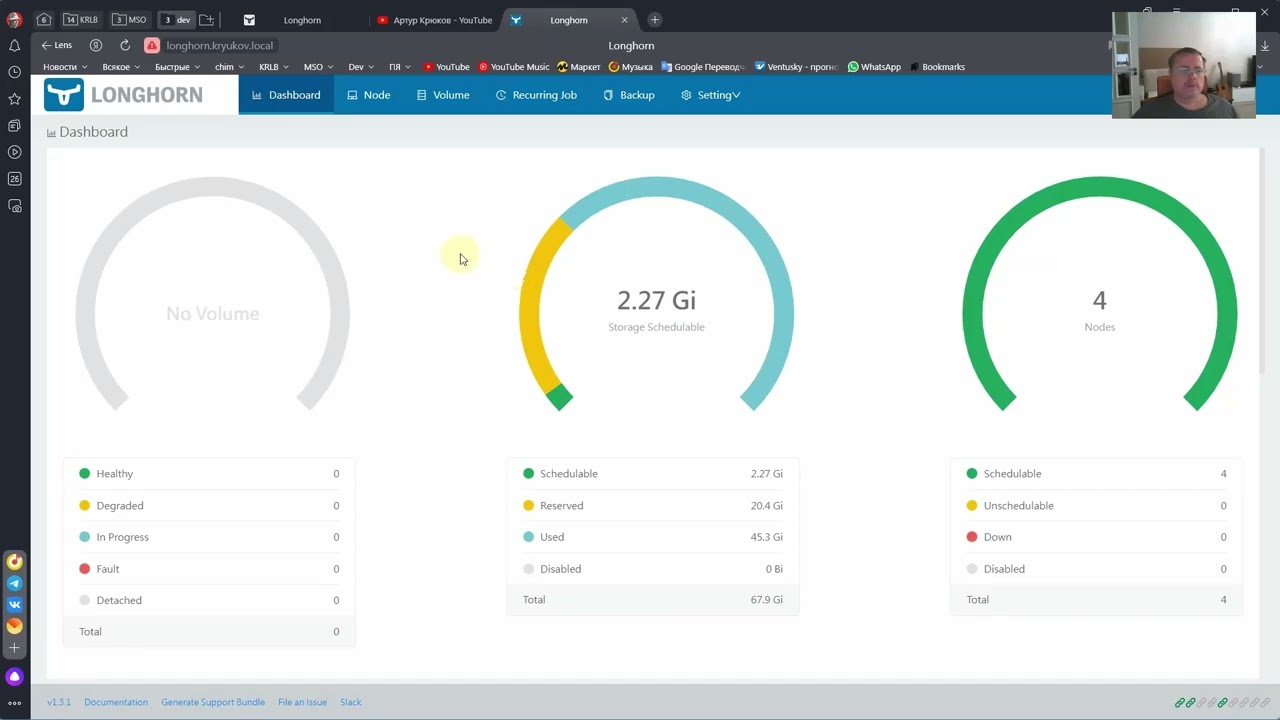This screenshot has width=1280, height=720.
Task: Open the Documentation footer link
Action: coord(116,702)
